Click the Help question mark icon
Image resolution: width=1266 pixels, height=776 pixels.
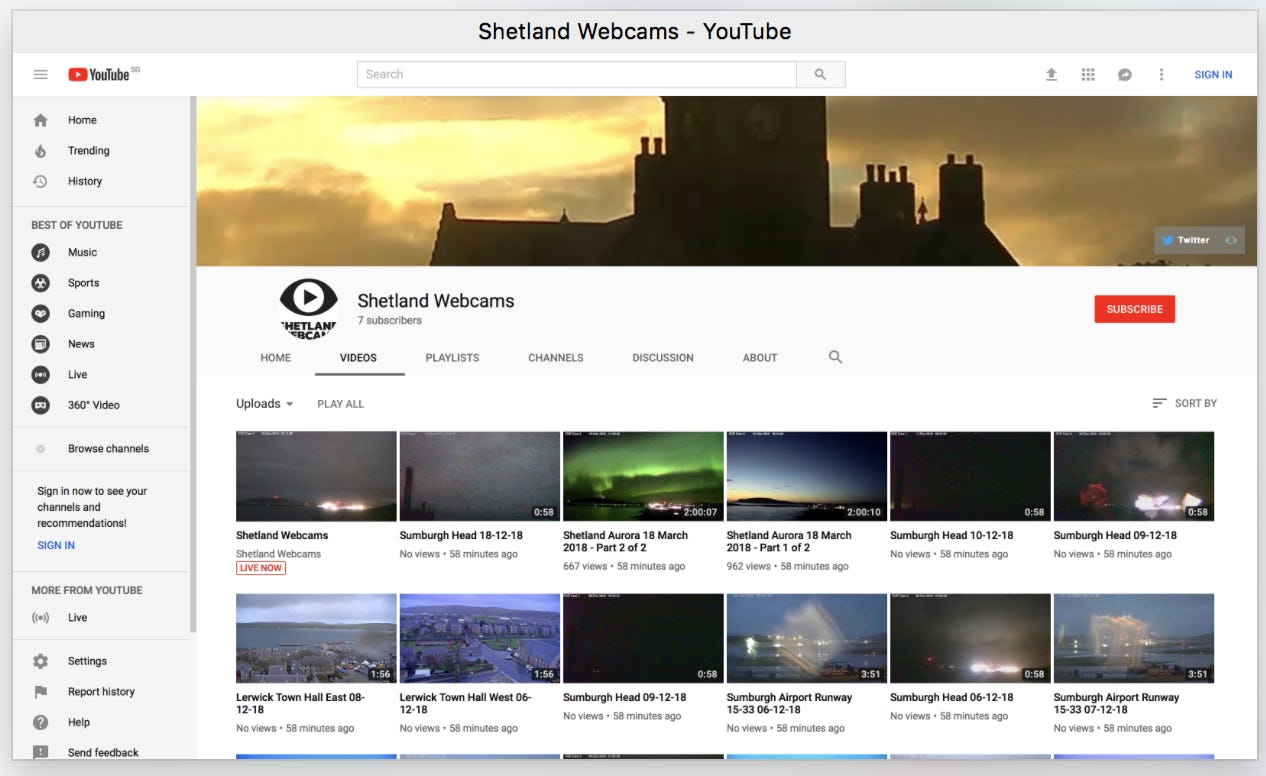pos(41,722)
